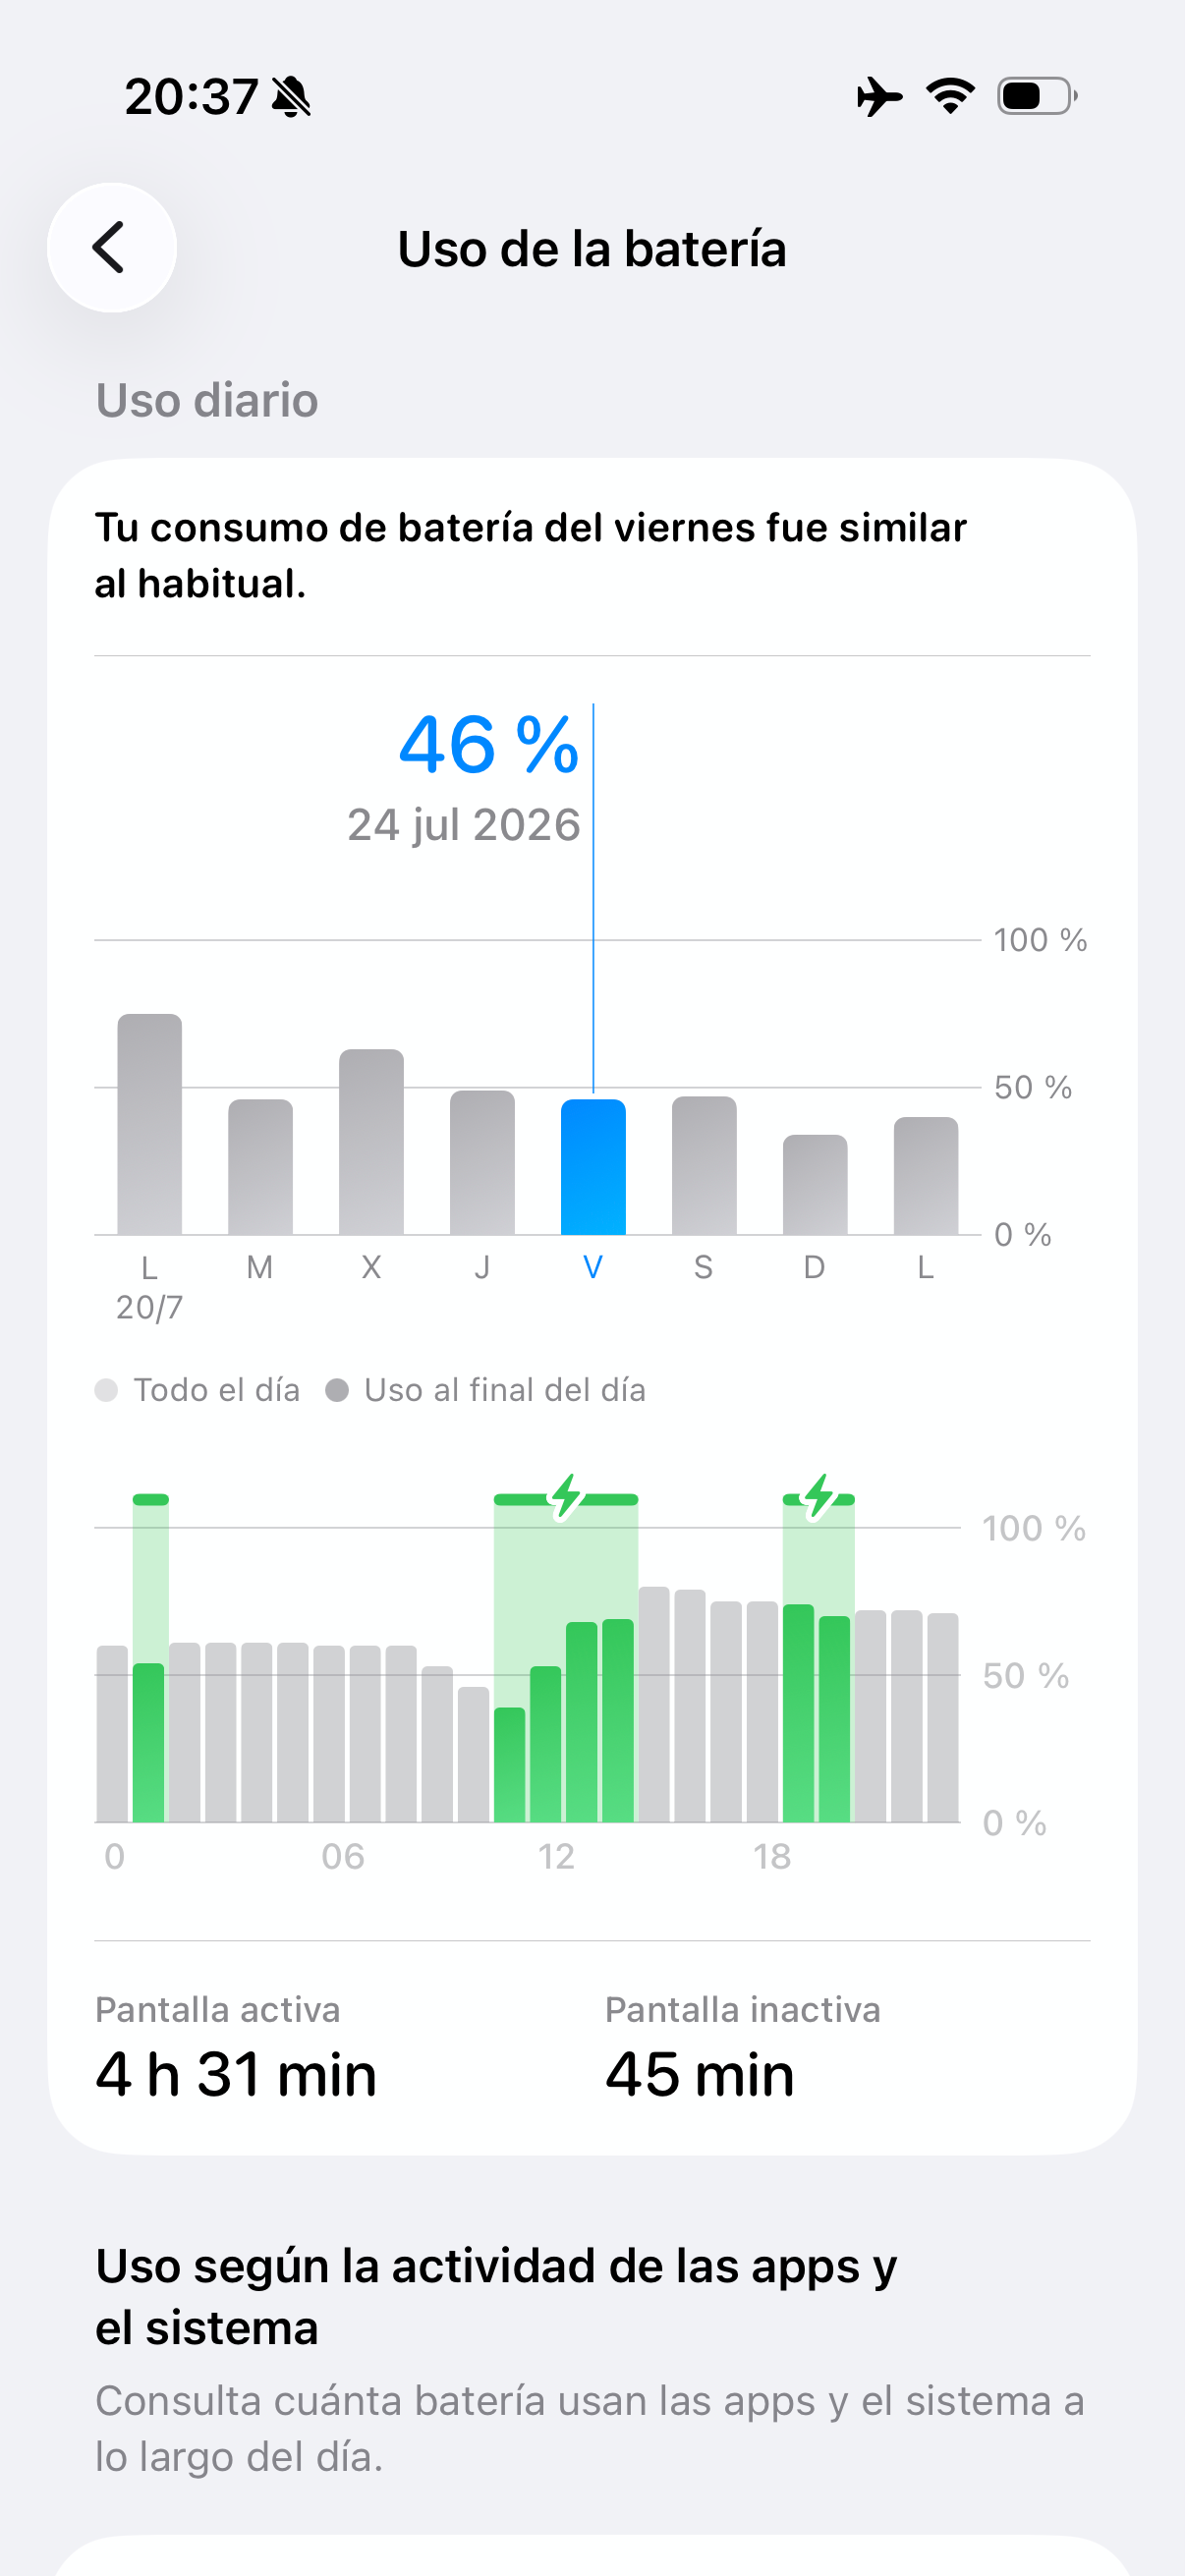Tap the 46 % selected day readout
Screen dimensions: 1185x2576
tap(489, 745)
